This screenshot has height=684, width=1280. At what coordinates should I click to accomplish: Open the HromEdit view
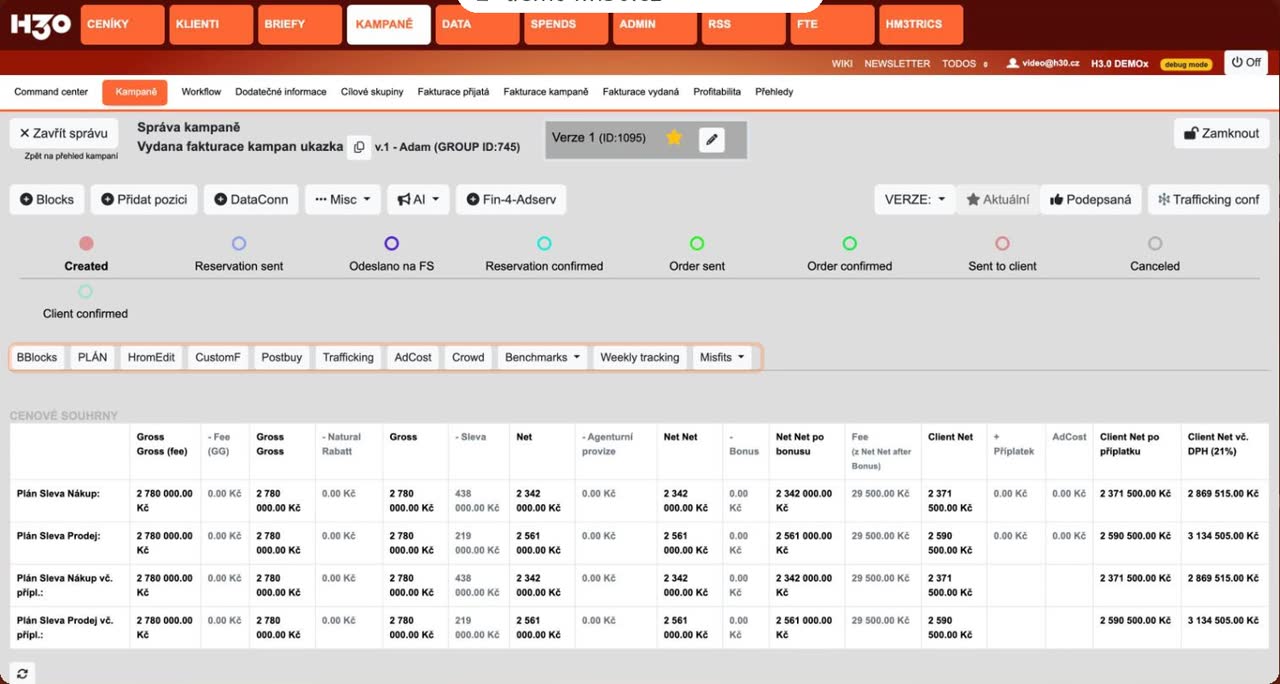[151, 357]
